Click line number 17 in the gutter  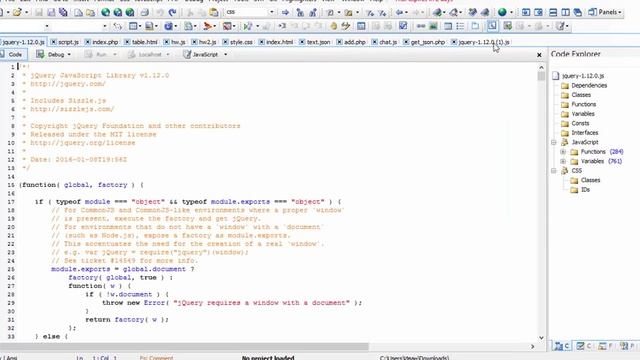click(11, 202)
